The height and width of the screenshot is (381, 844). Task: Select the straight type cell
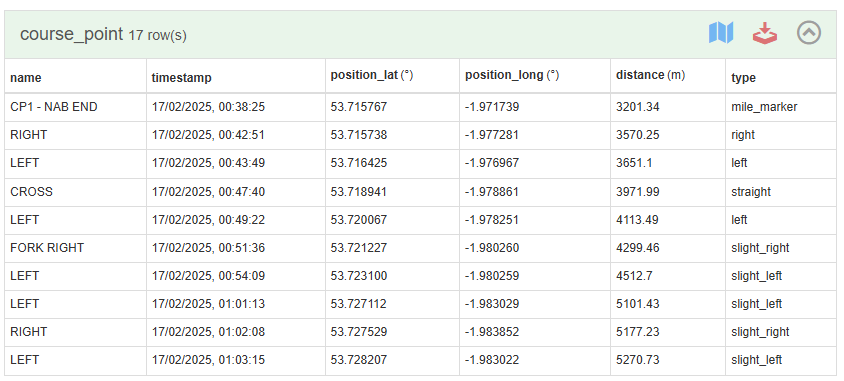tap(780, 192)
